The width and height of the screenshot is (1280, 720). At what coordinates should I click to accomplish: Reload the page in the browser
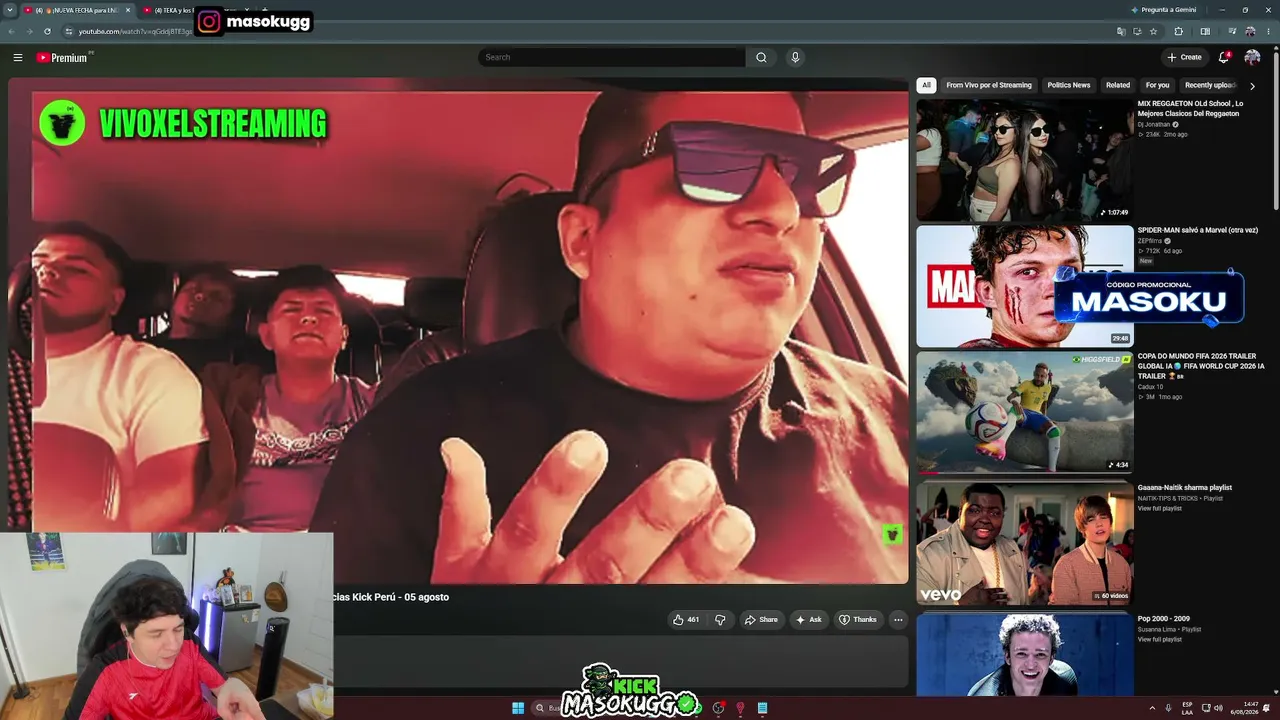[x=47, y=31]
